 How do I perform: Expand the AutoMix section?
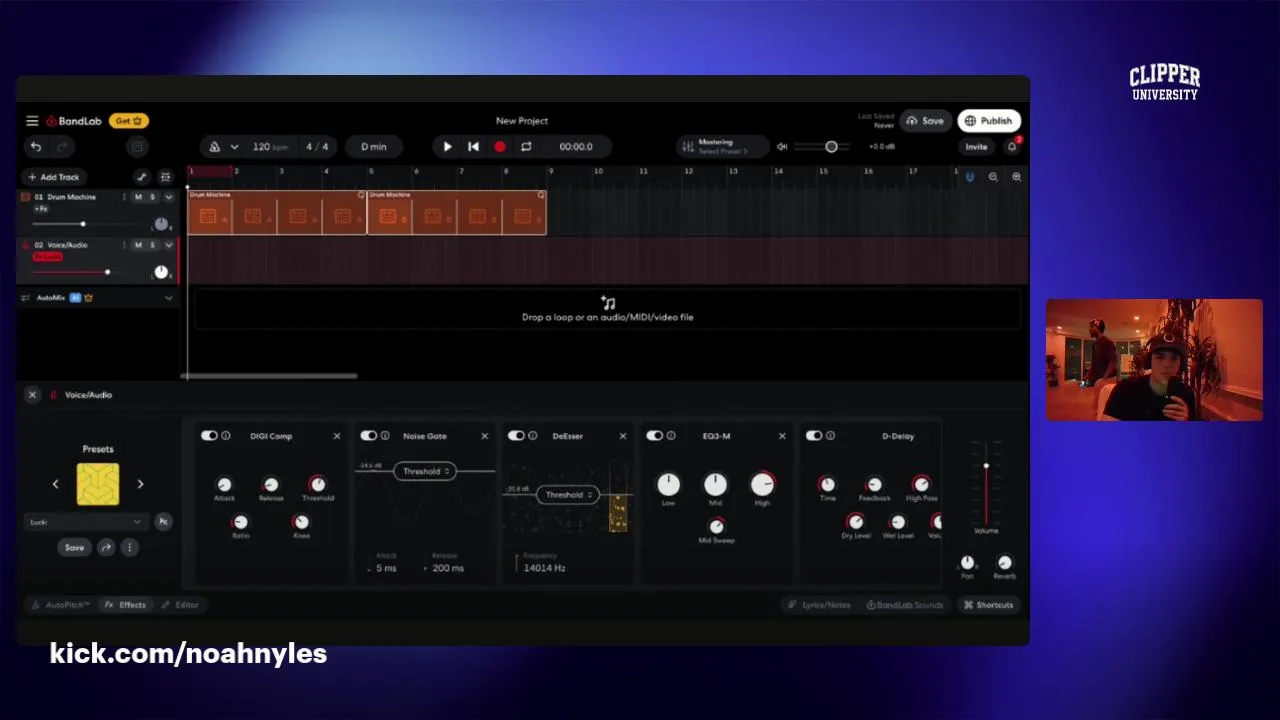coord(168,298)
